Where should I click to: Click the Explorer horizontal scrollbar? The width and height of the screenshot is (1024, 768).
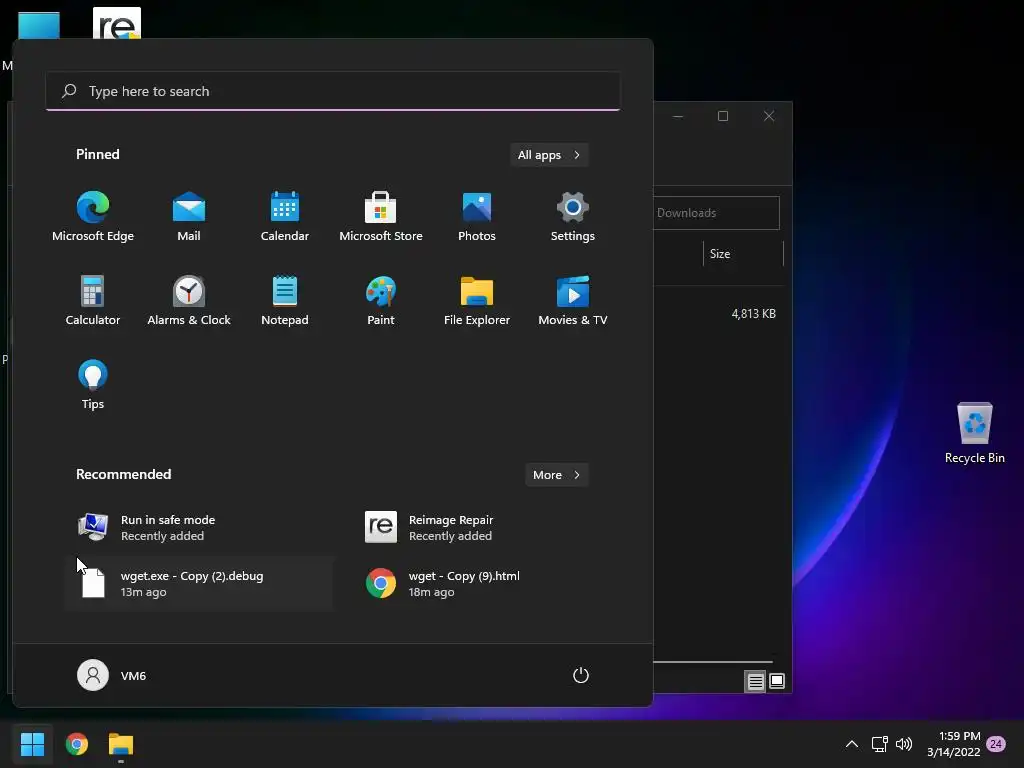click(713, 662)
